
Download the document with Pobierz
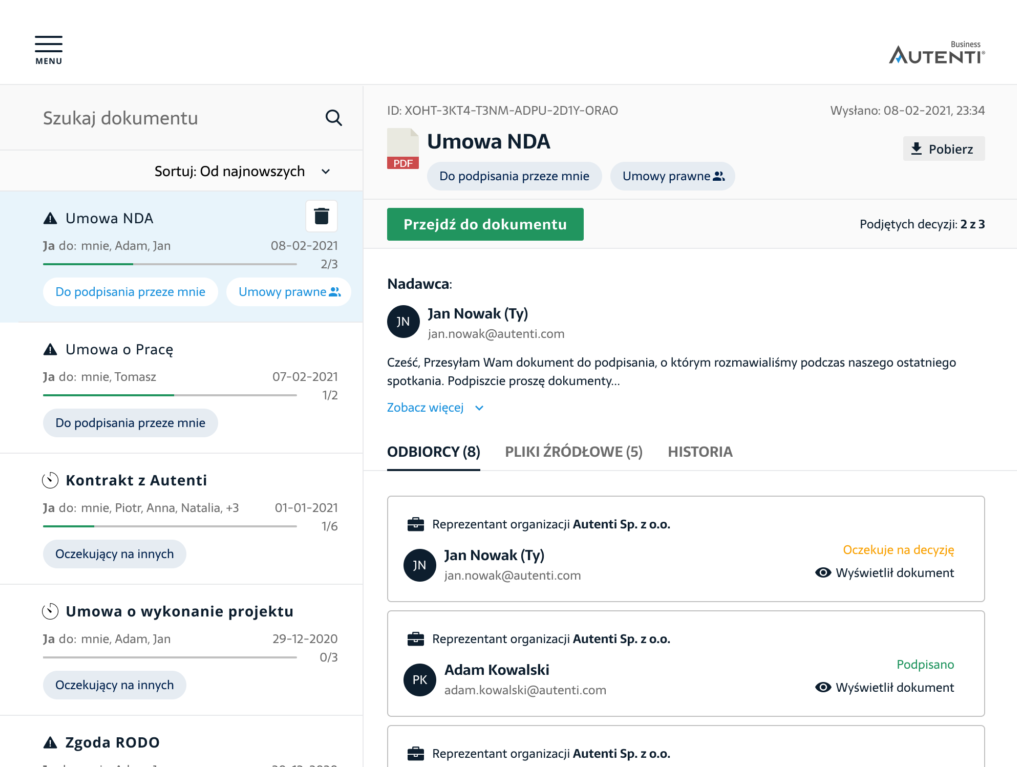tap(943, 149)
